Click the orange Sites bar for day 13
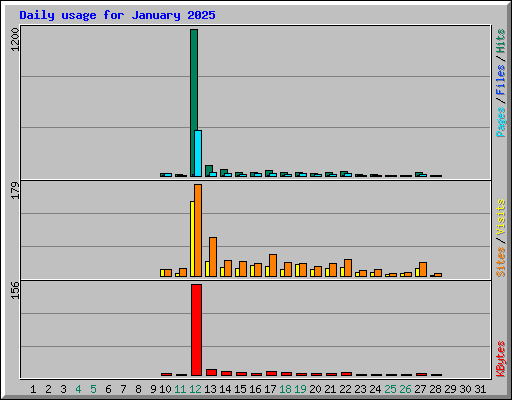Image resolution: width=512 pixels, height=400 pixels. pos(213,257)
